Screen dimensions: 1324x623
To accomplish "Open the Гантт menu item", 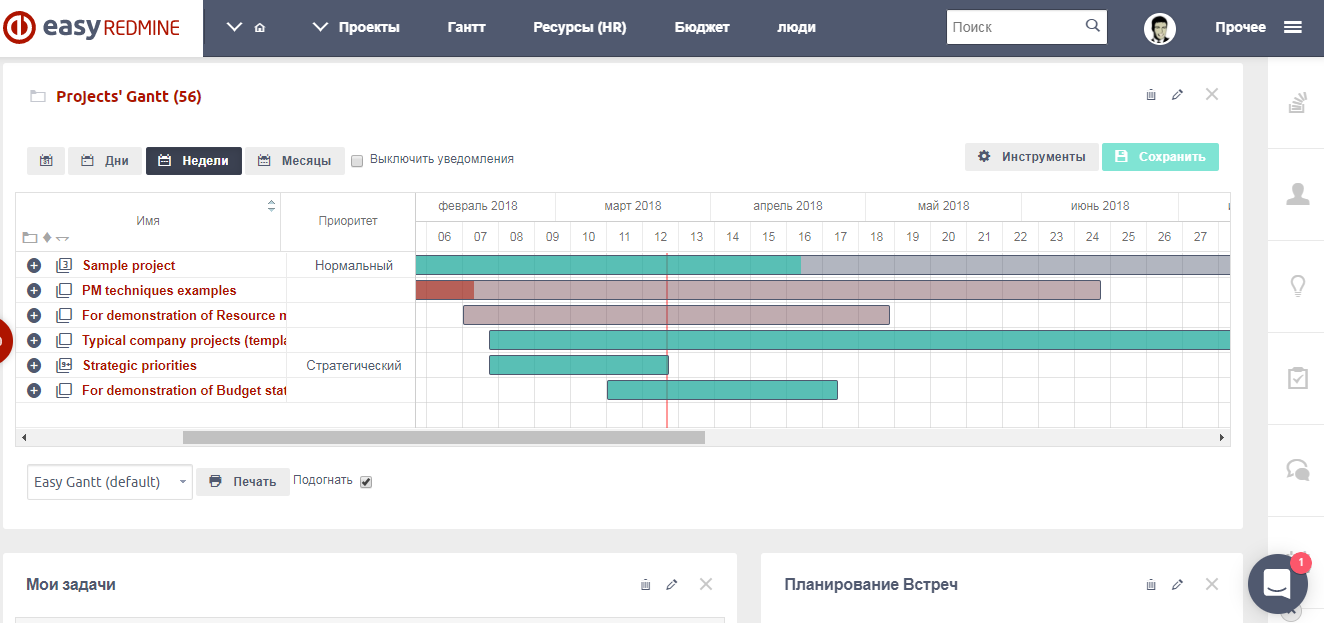I will [466, 28].
